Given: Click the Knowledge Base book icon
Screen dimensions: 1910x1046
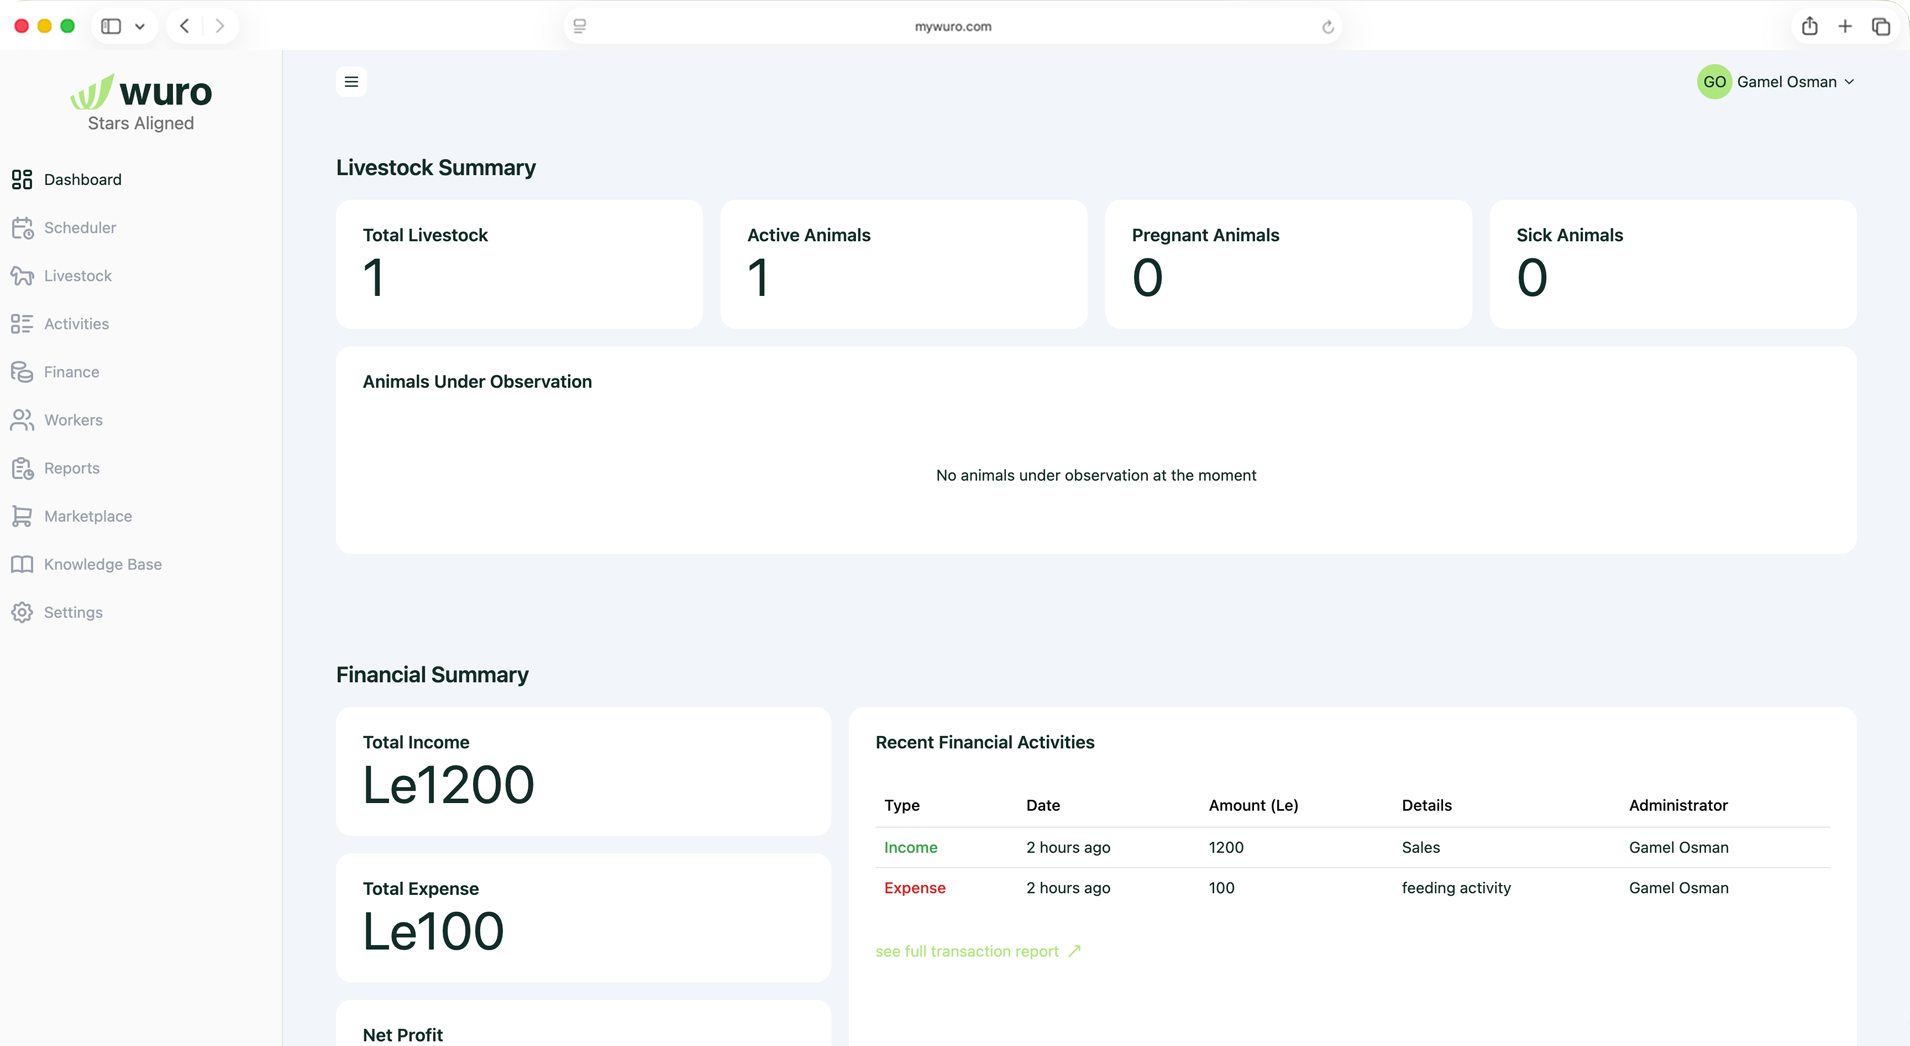Looking at the screenshot, I should coord(22,564).
